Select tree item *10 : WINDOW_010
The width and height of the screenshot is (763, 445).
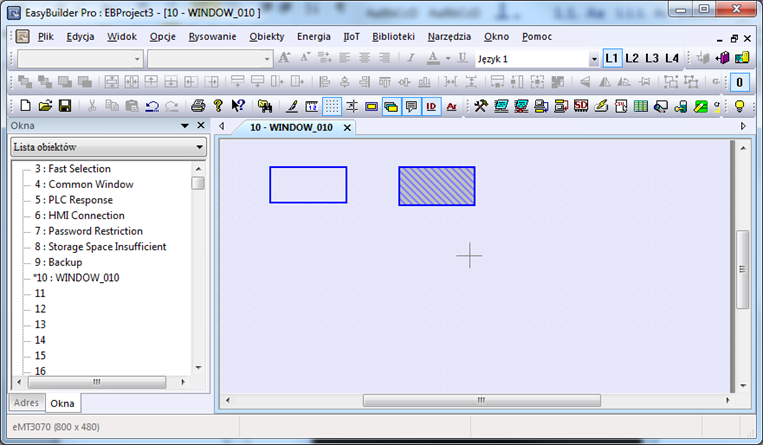pyautogui.click(x=76, y=278)
